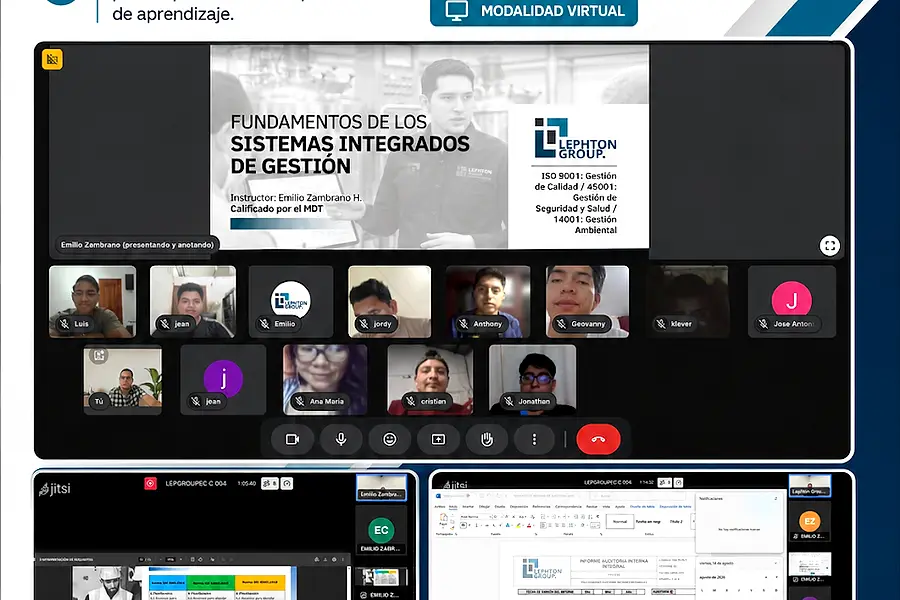Mute the microphone in the Meet toolbar

point(341,439)
